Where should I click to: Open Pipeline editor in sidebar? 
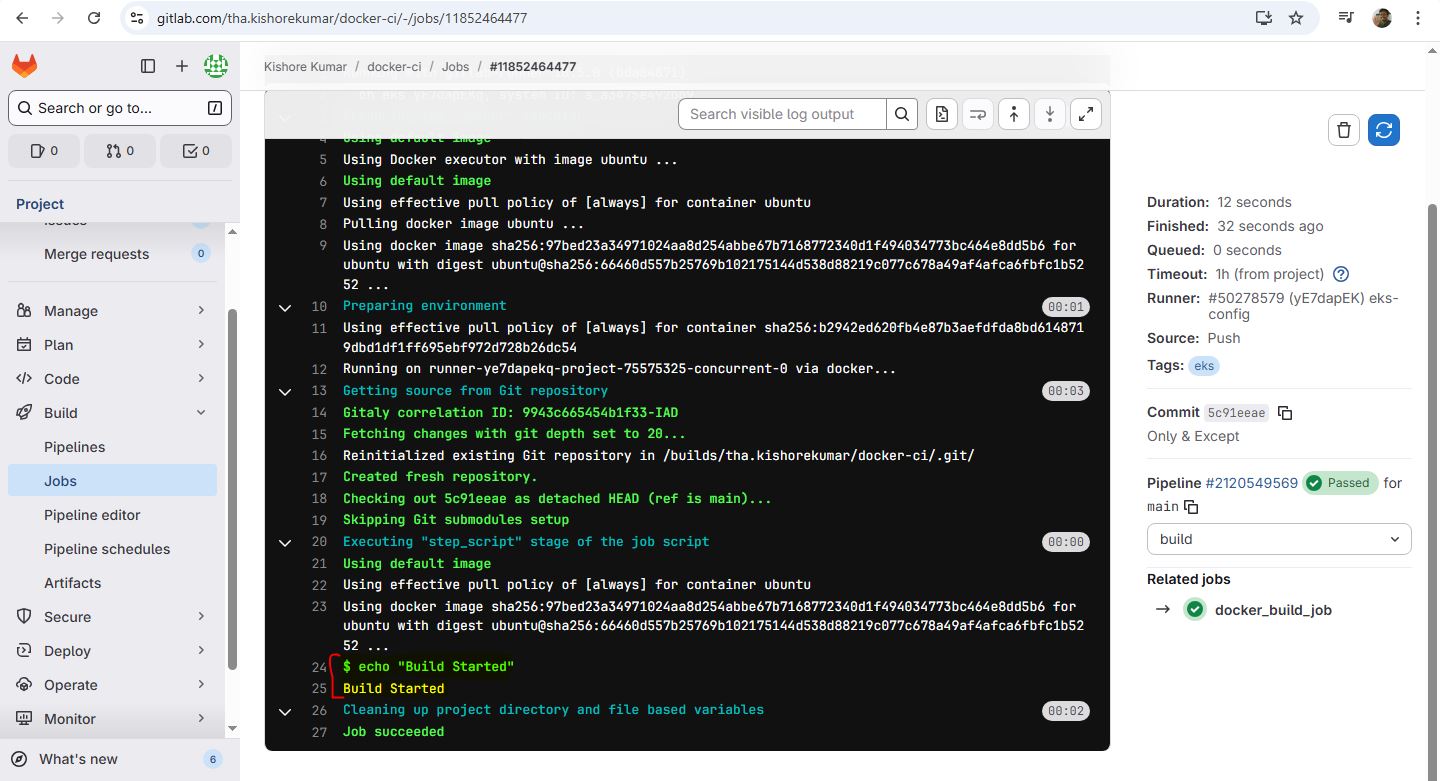[x=92, y=515]
